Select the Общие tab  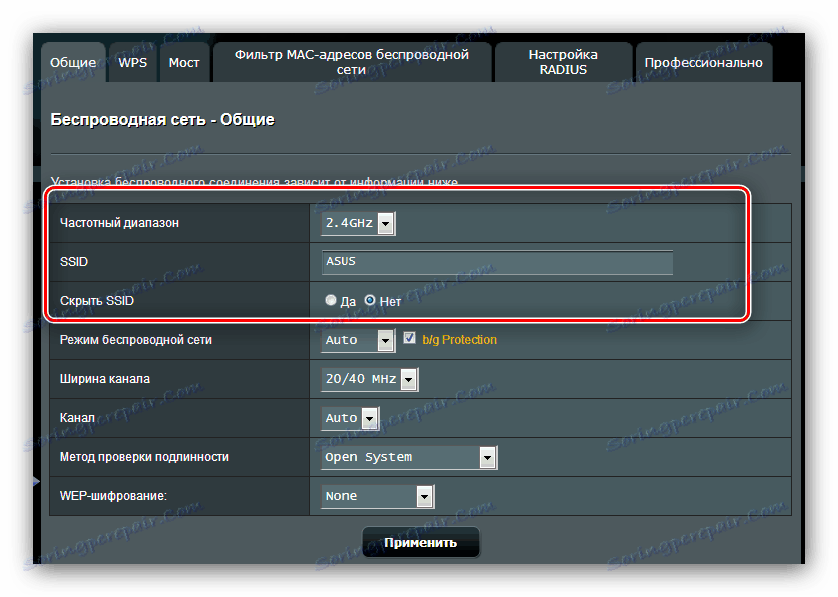pos(74,62)
